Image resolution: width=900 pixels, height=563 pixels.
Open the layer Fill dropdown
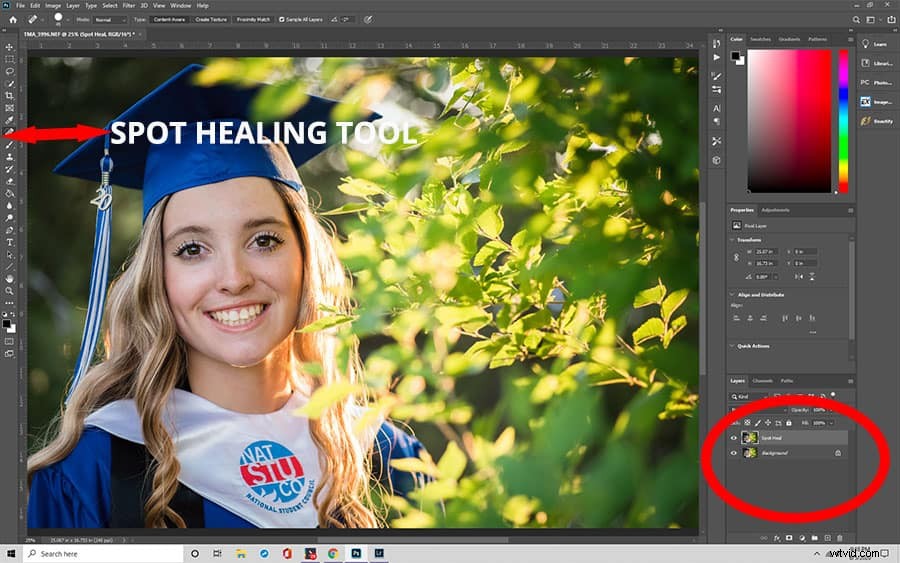[831, 423]
